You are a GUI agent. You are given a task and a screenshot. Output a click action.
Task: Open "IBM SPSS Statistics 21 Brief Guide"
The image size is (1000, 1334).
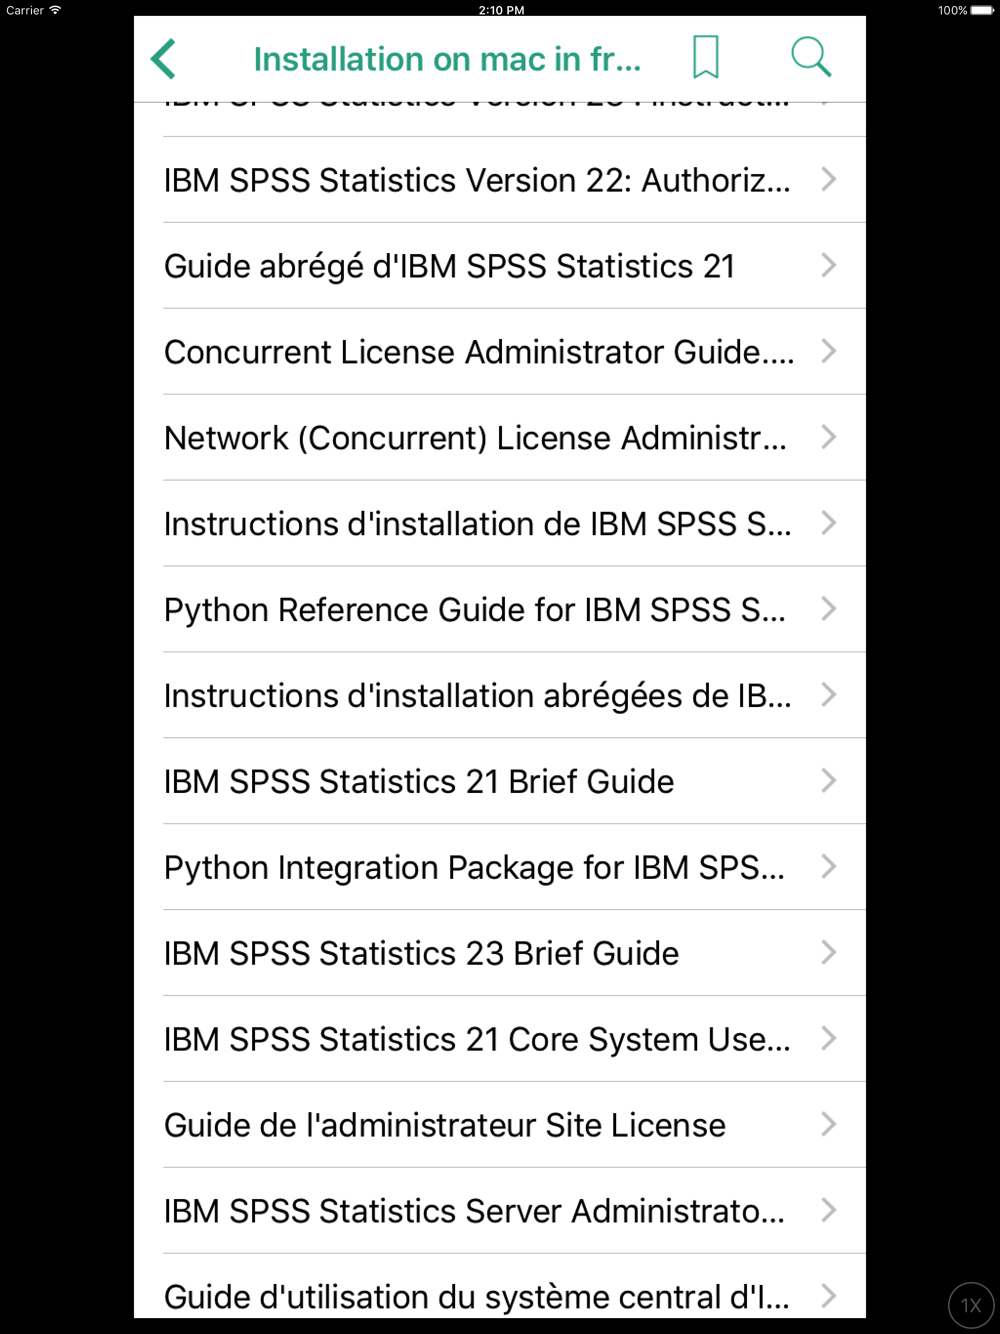pos(500,782)
